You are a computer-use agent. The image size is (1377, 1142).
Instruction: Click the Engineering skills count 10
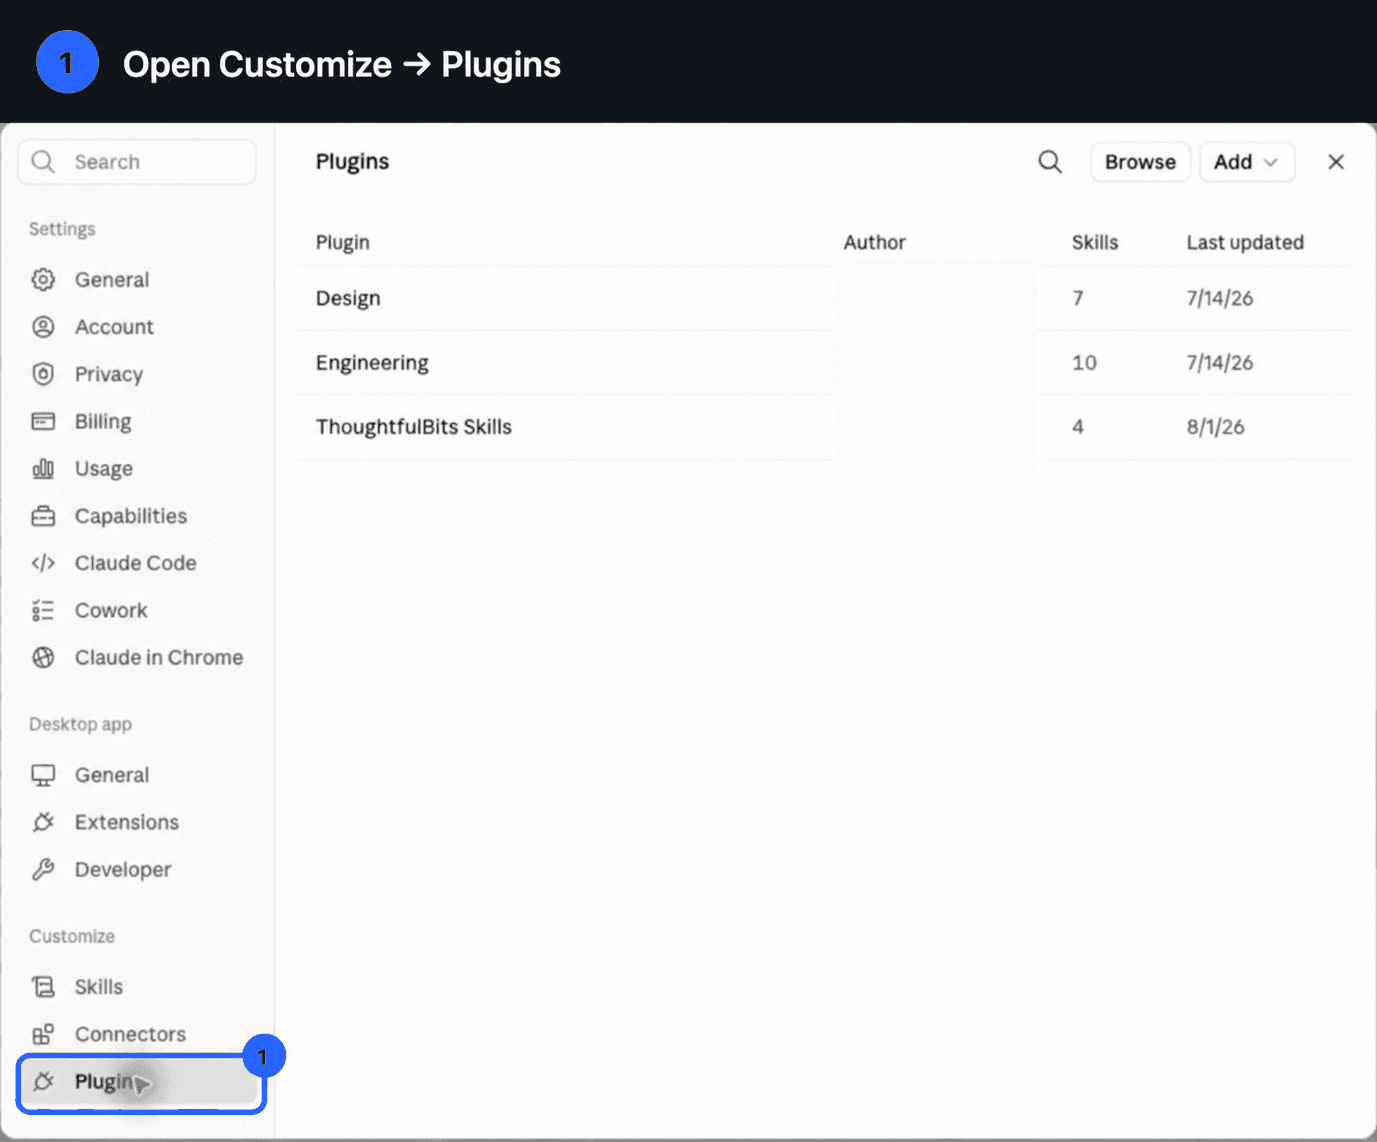[x=1084, y=362]
